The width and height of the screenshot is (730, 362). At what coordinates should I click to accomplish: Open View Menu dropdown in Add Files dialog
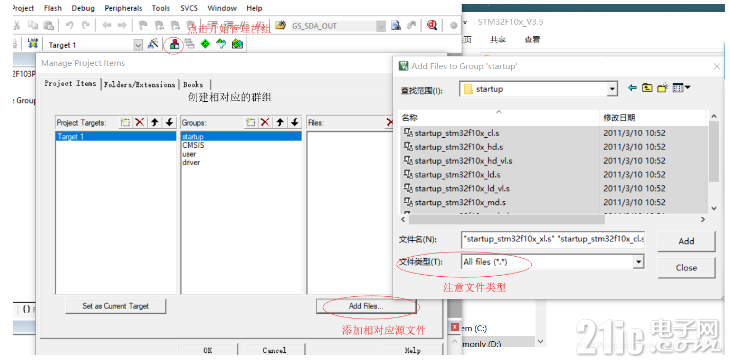pyautogui.click(x=682, y=88)
